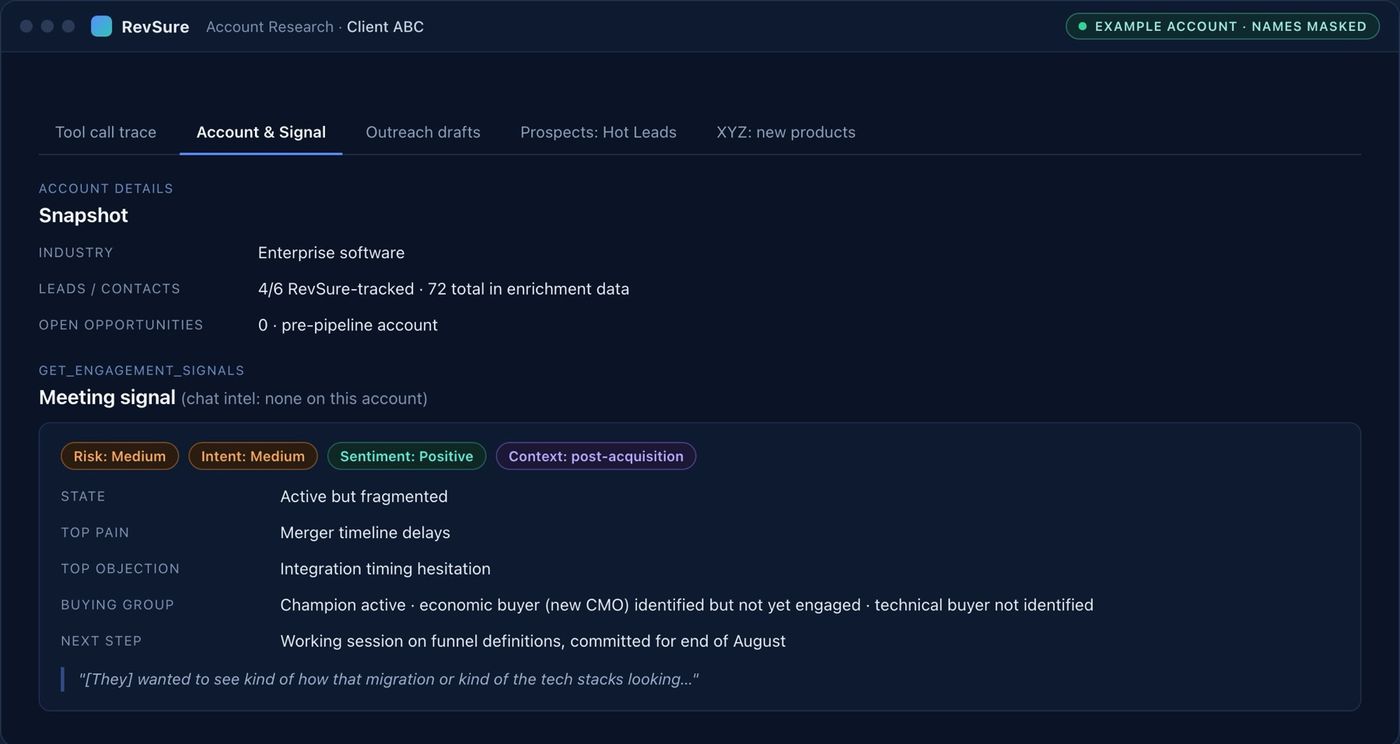
Task: Click the Risk: Medium tag
Action: 120,456
